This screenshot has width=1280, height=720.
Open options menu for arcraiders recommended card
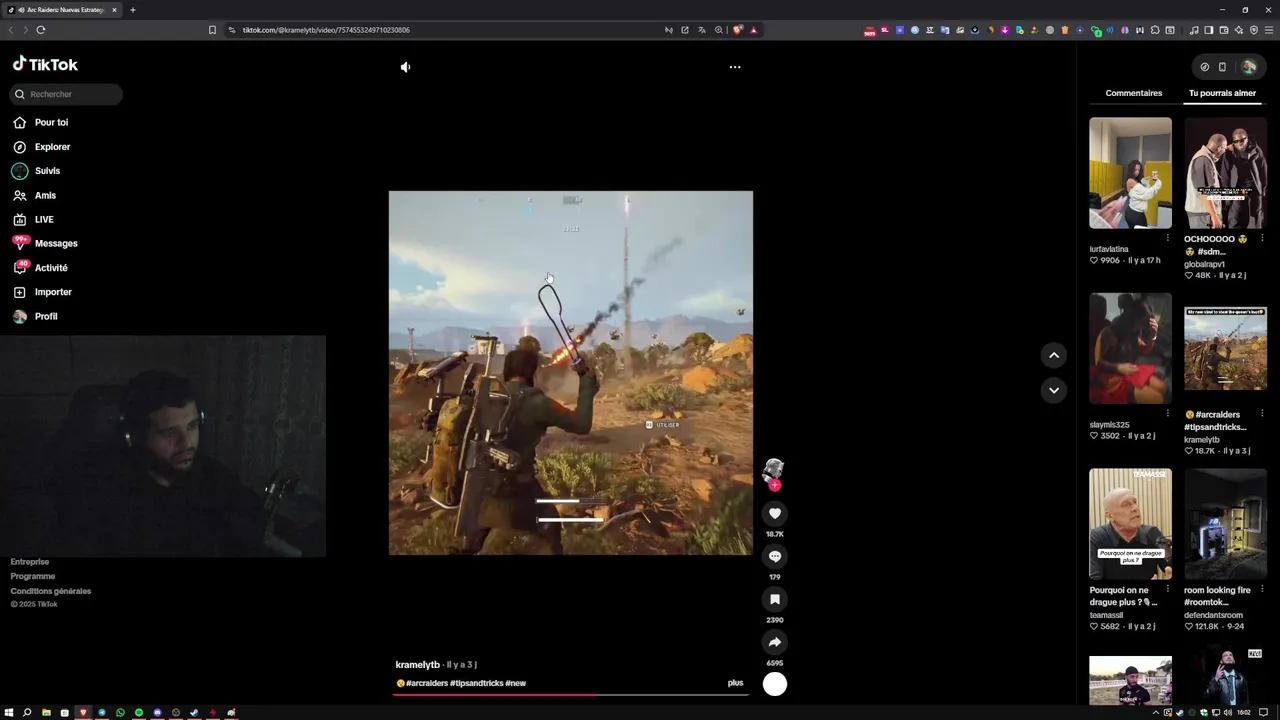click(1262, 413)
